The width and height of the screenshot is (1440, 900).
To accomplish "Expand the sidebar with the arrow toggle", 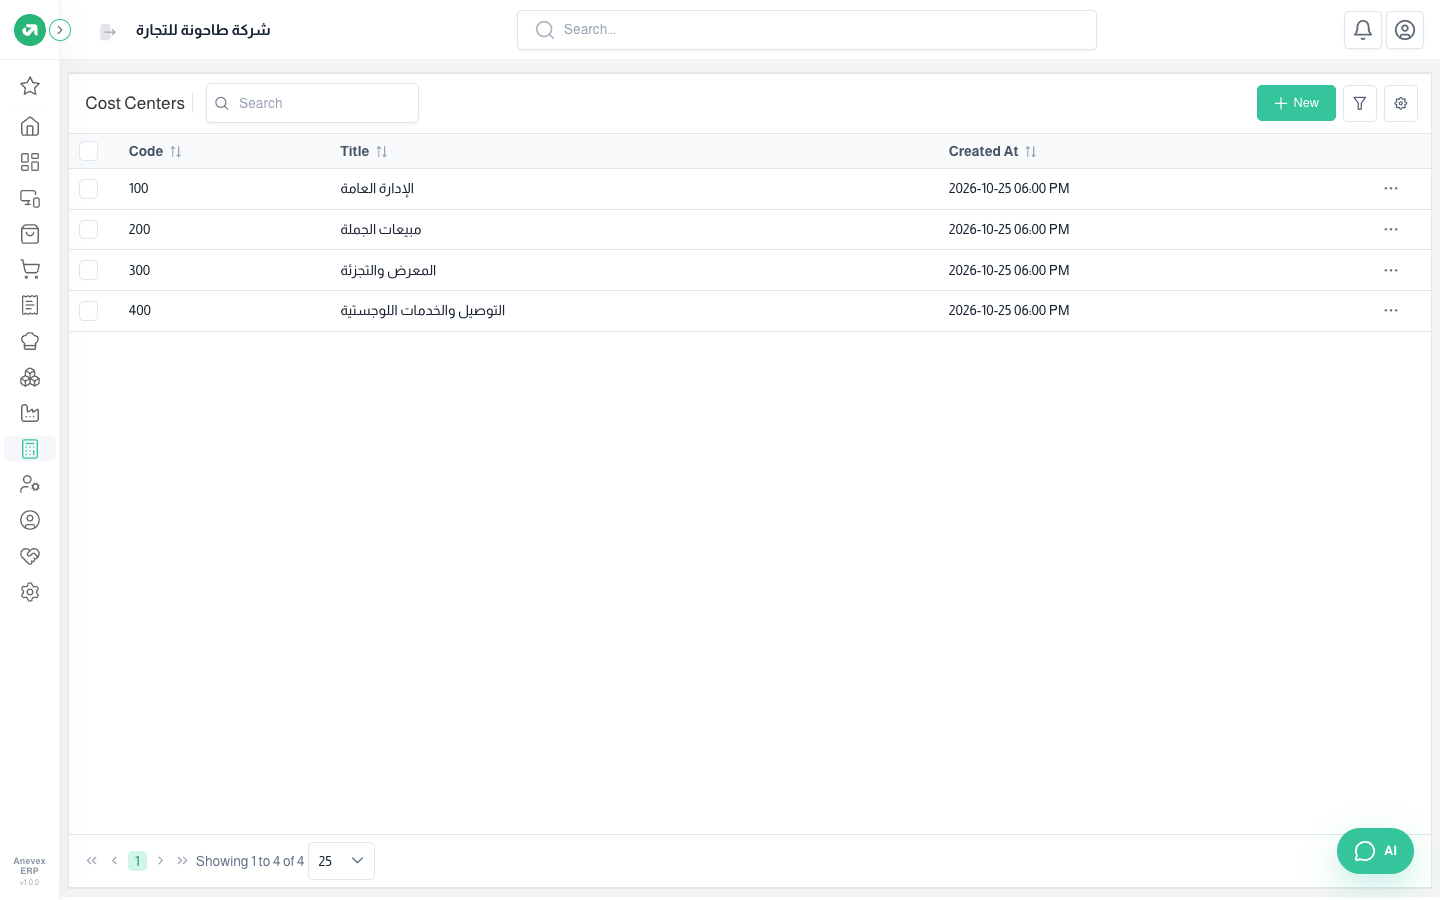I will pyautogui.click(x=60, y=30).
